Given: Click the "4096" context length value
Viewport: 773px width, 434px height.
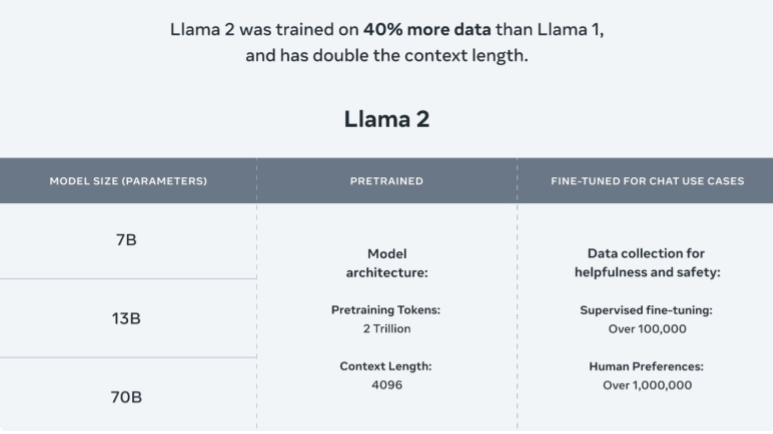Looking at the screenshot, I should [386, 384].
